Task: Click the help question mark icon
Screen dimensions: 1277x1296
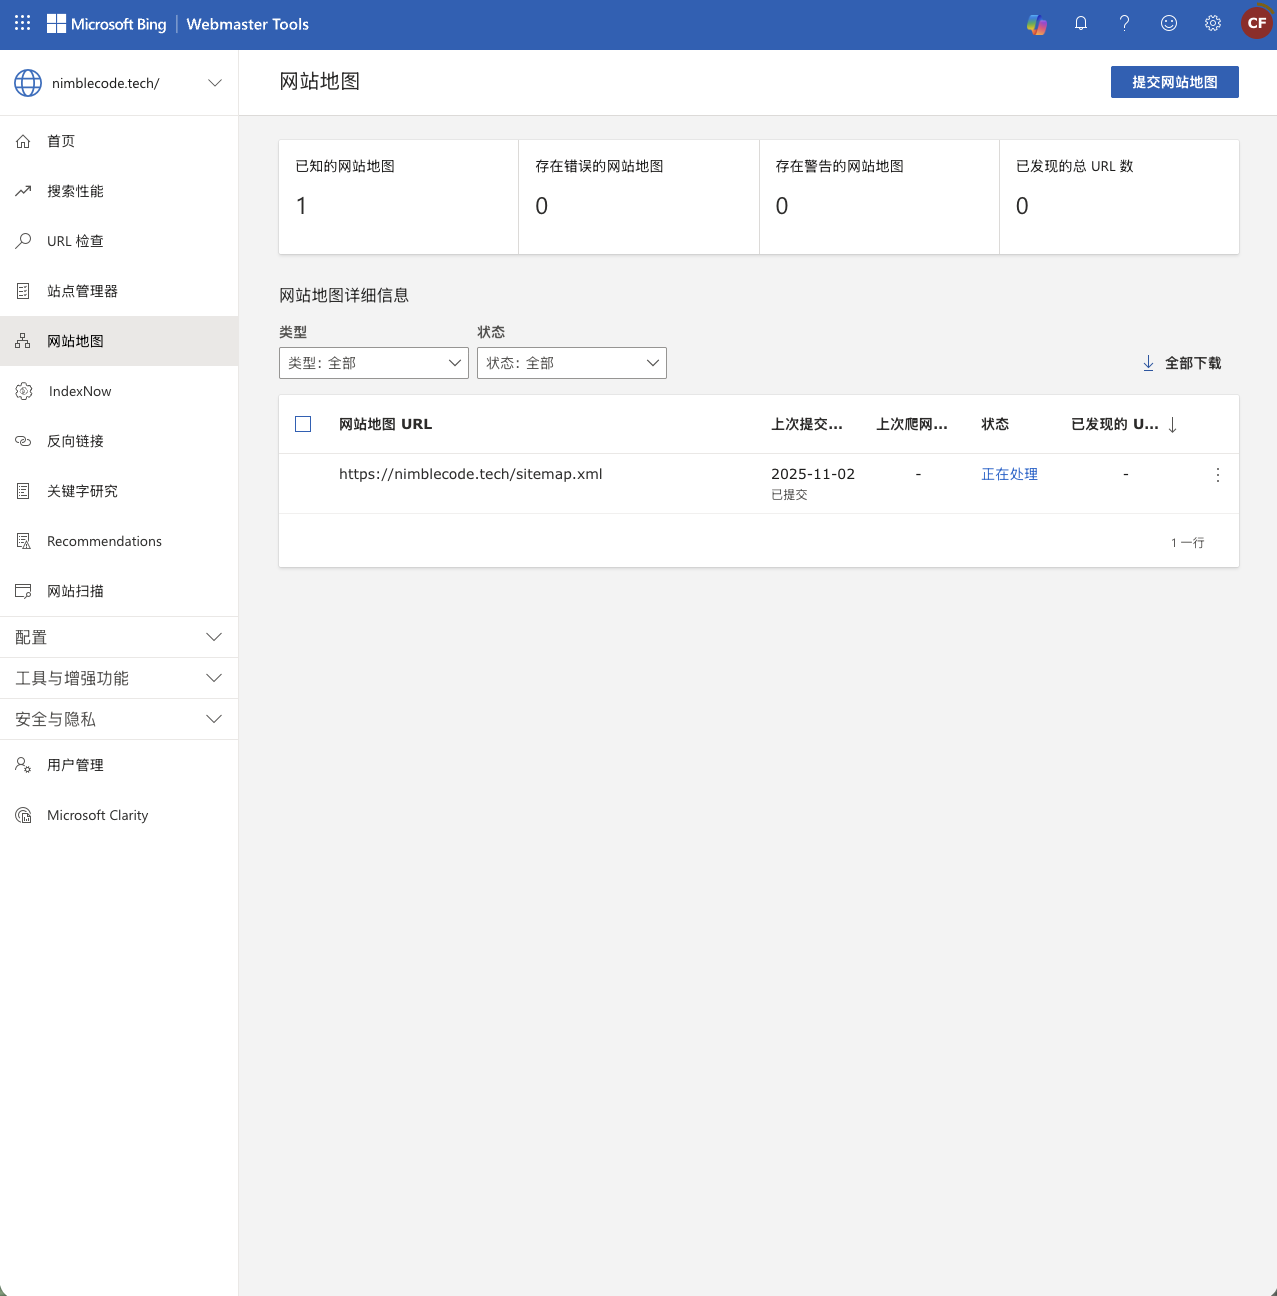Action: 1125,24
